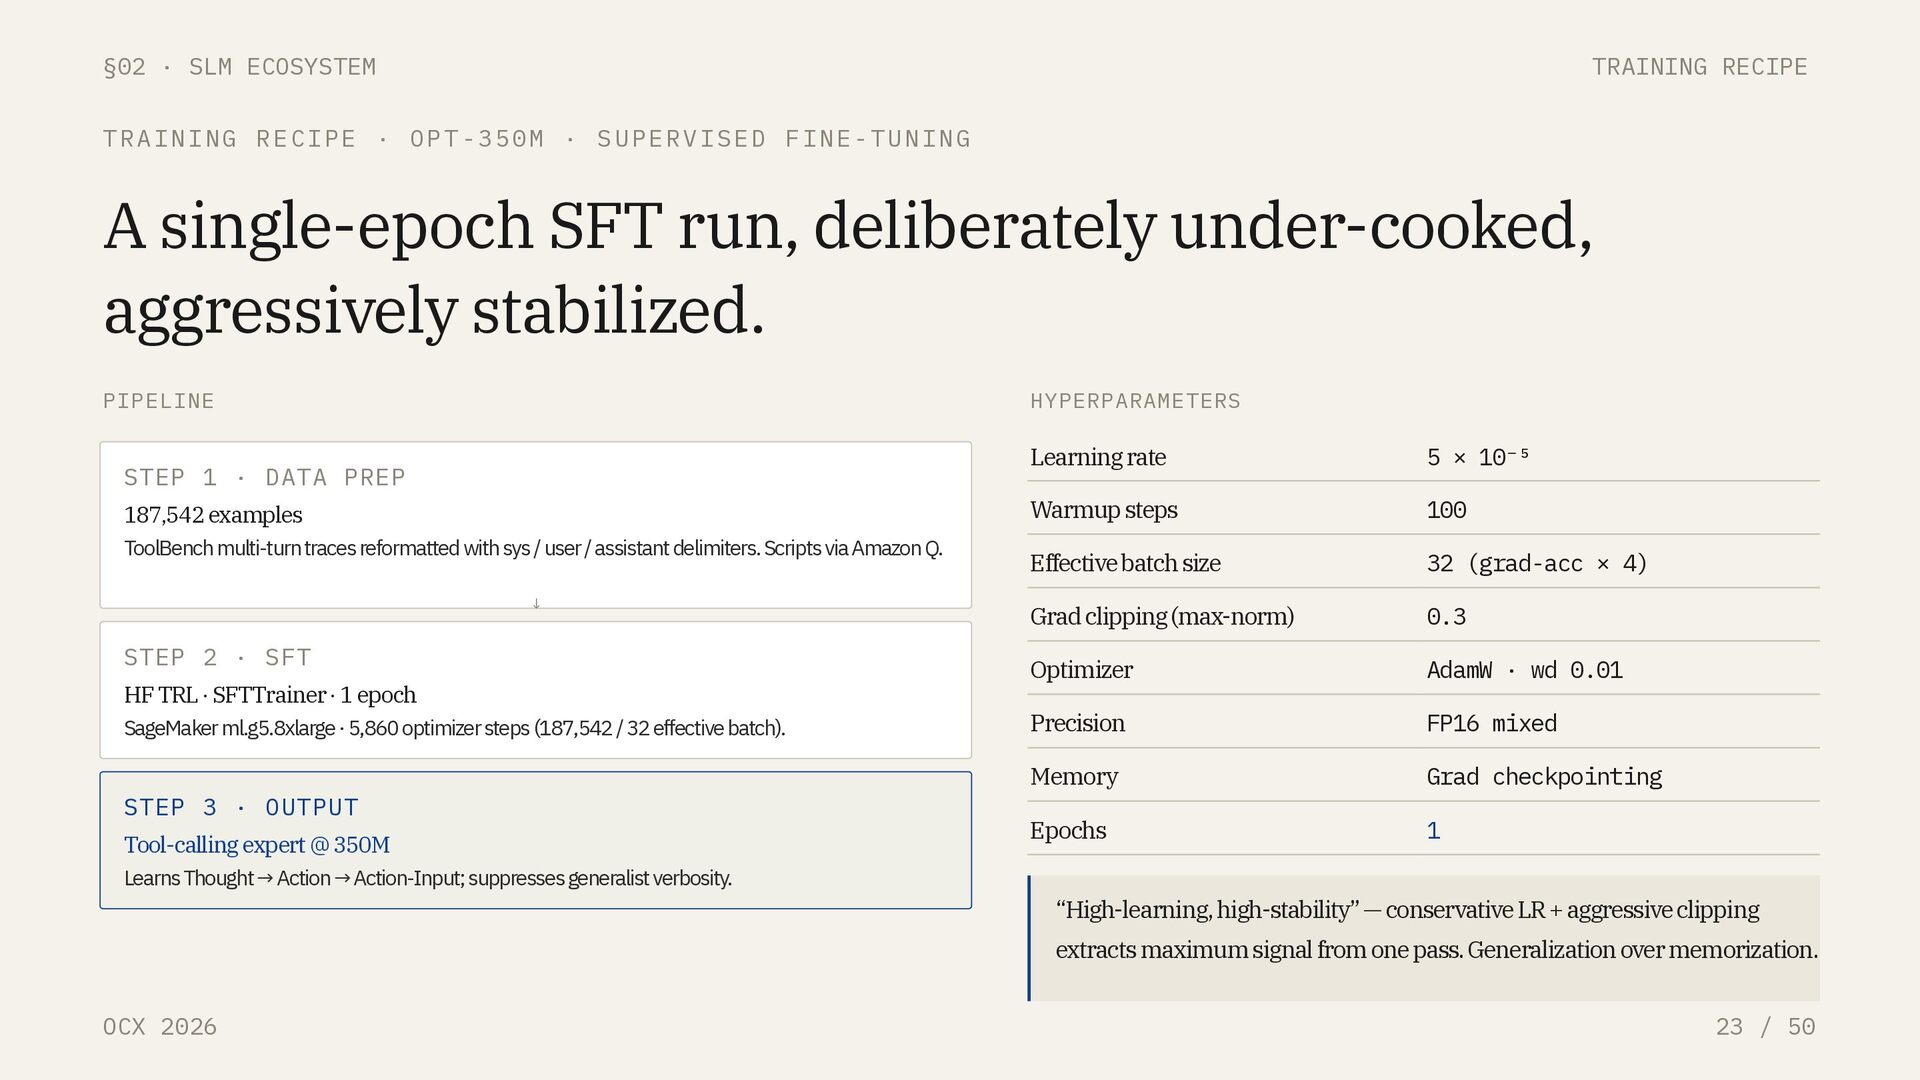Screen dimensions: 1920x1080
Task: Click the "OCX 2026" footer text
Action: coord(159,1027)
